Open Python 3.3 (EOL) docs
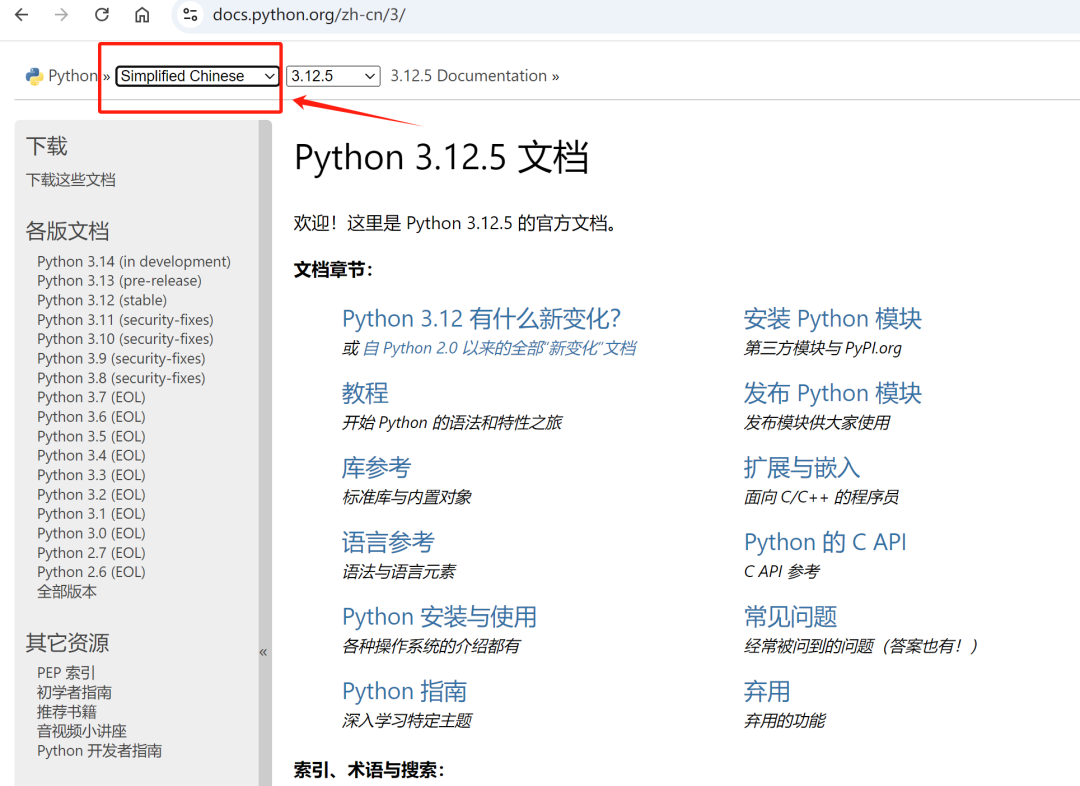This screenshot has height=786, width=1080. (92, 475)
